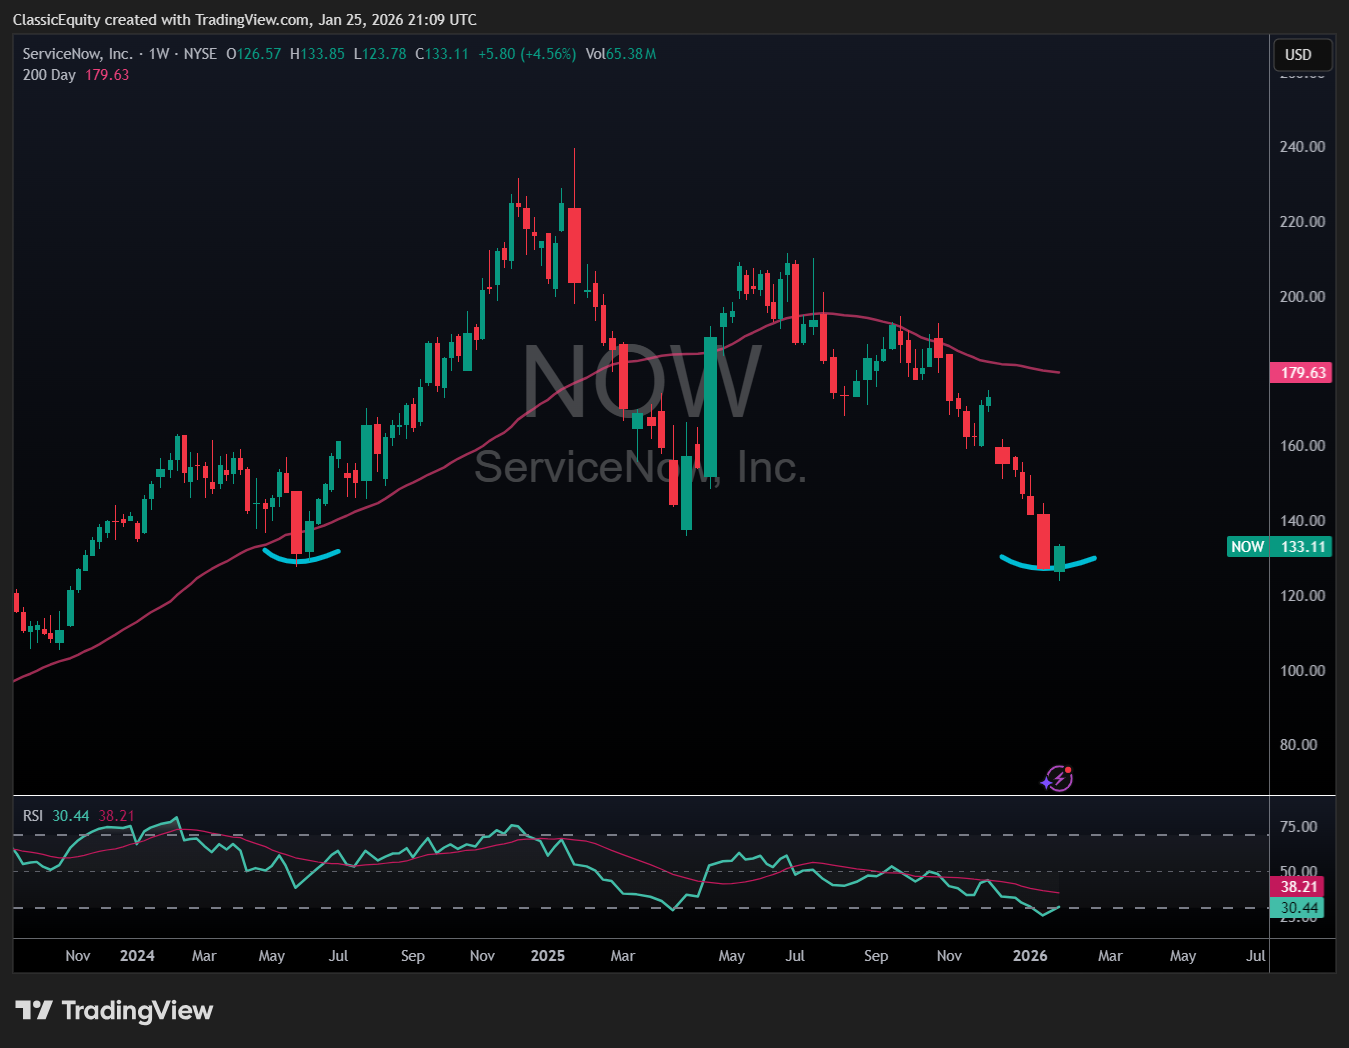Click the 140.00 price axis label
This screenshot has width=1349, height=1048.
point(1302,520)
